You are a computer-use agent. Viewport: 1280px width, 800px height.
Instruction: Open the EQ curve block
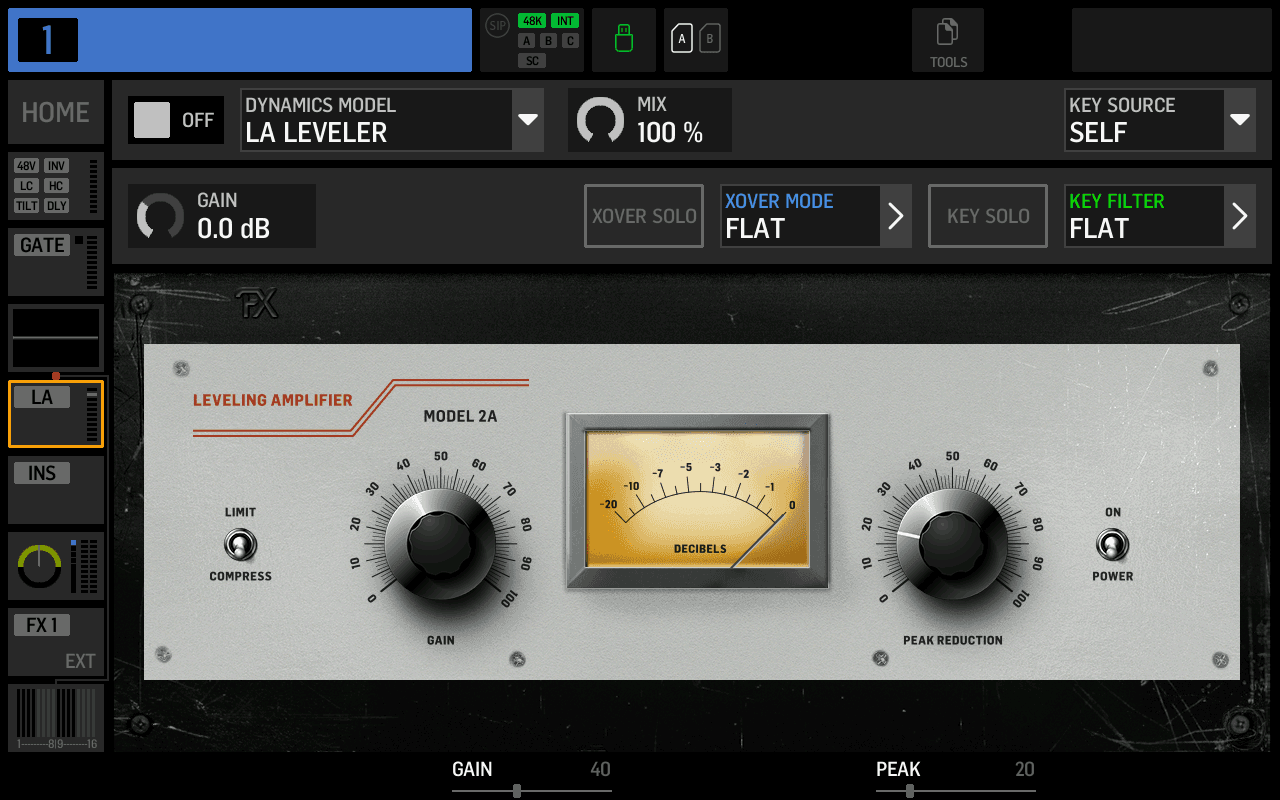coord(56,338)
